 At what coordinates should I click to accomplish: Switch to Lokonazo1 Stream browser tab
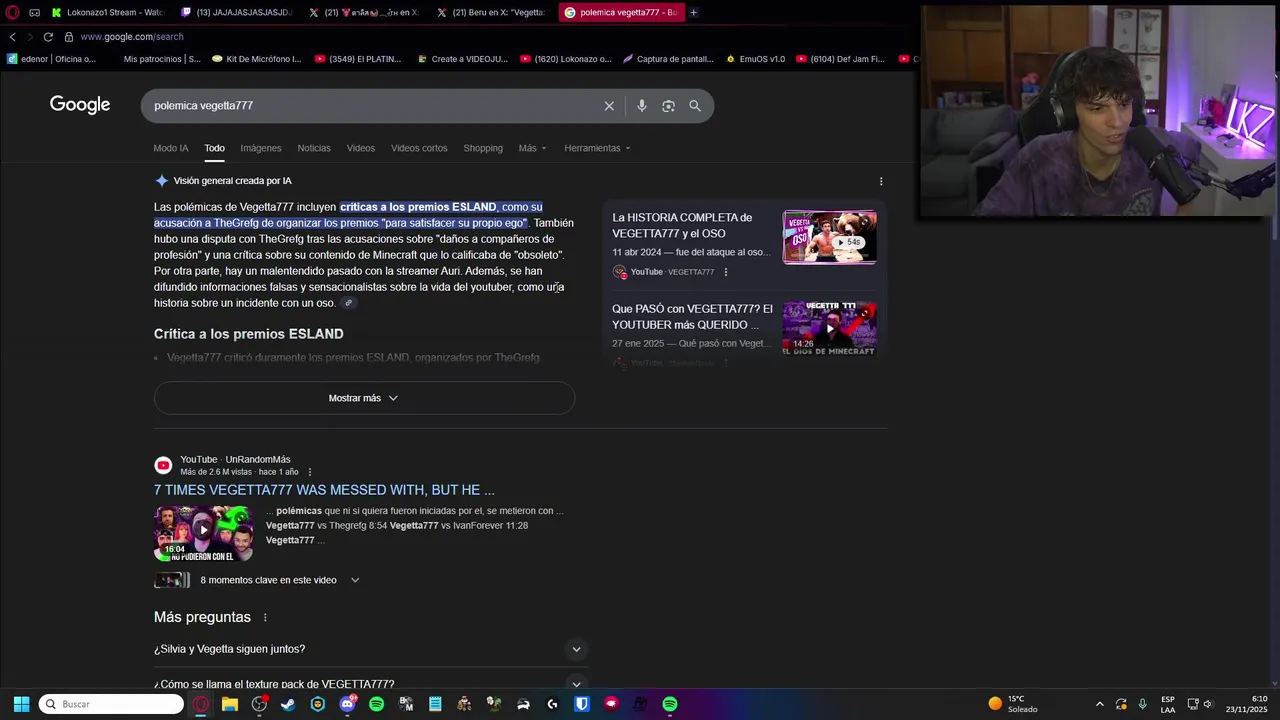point(108,12)
